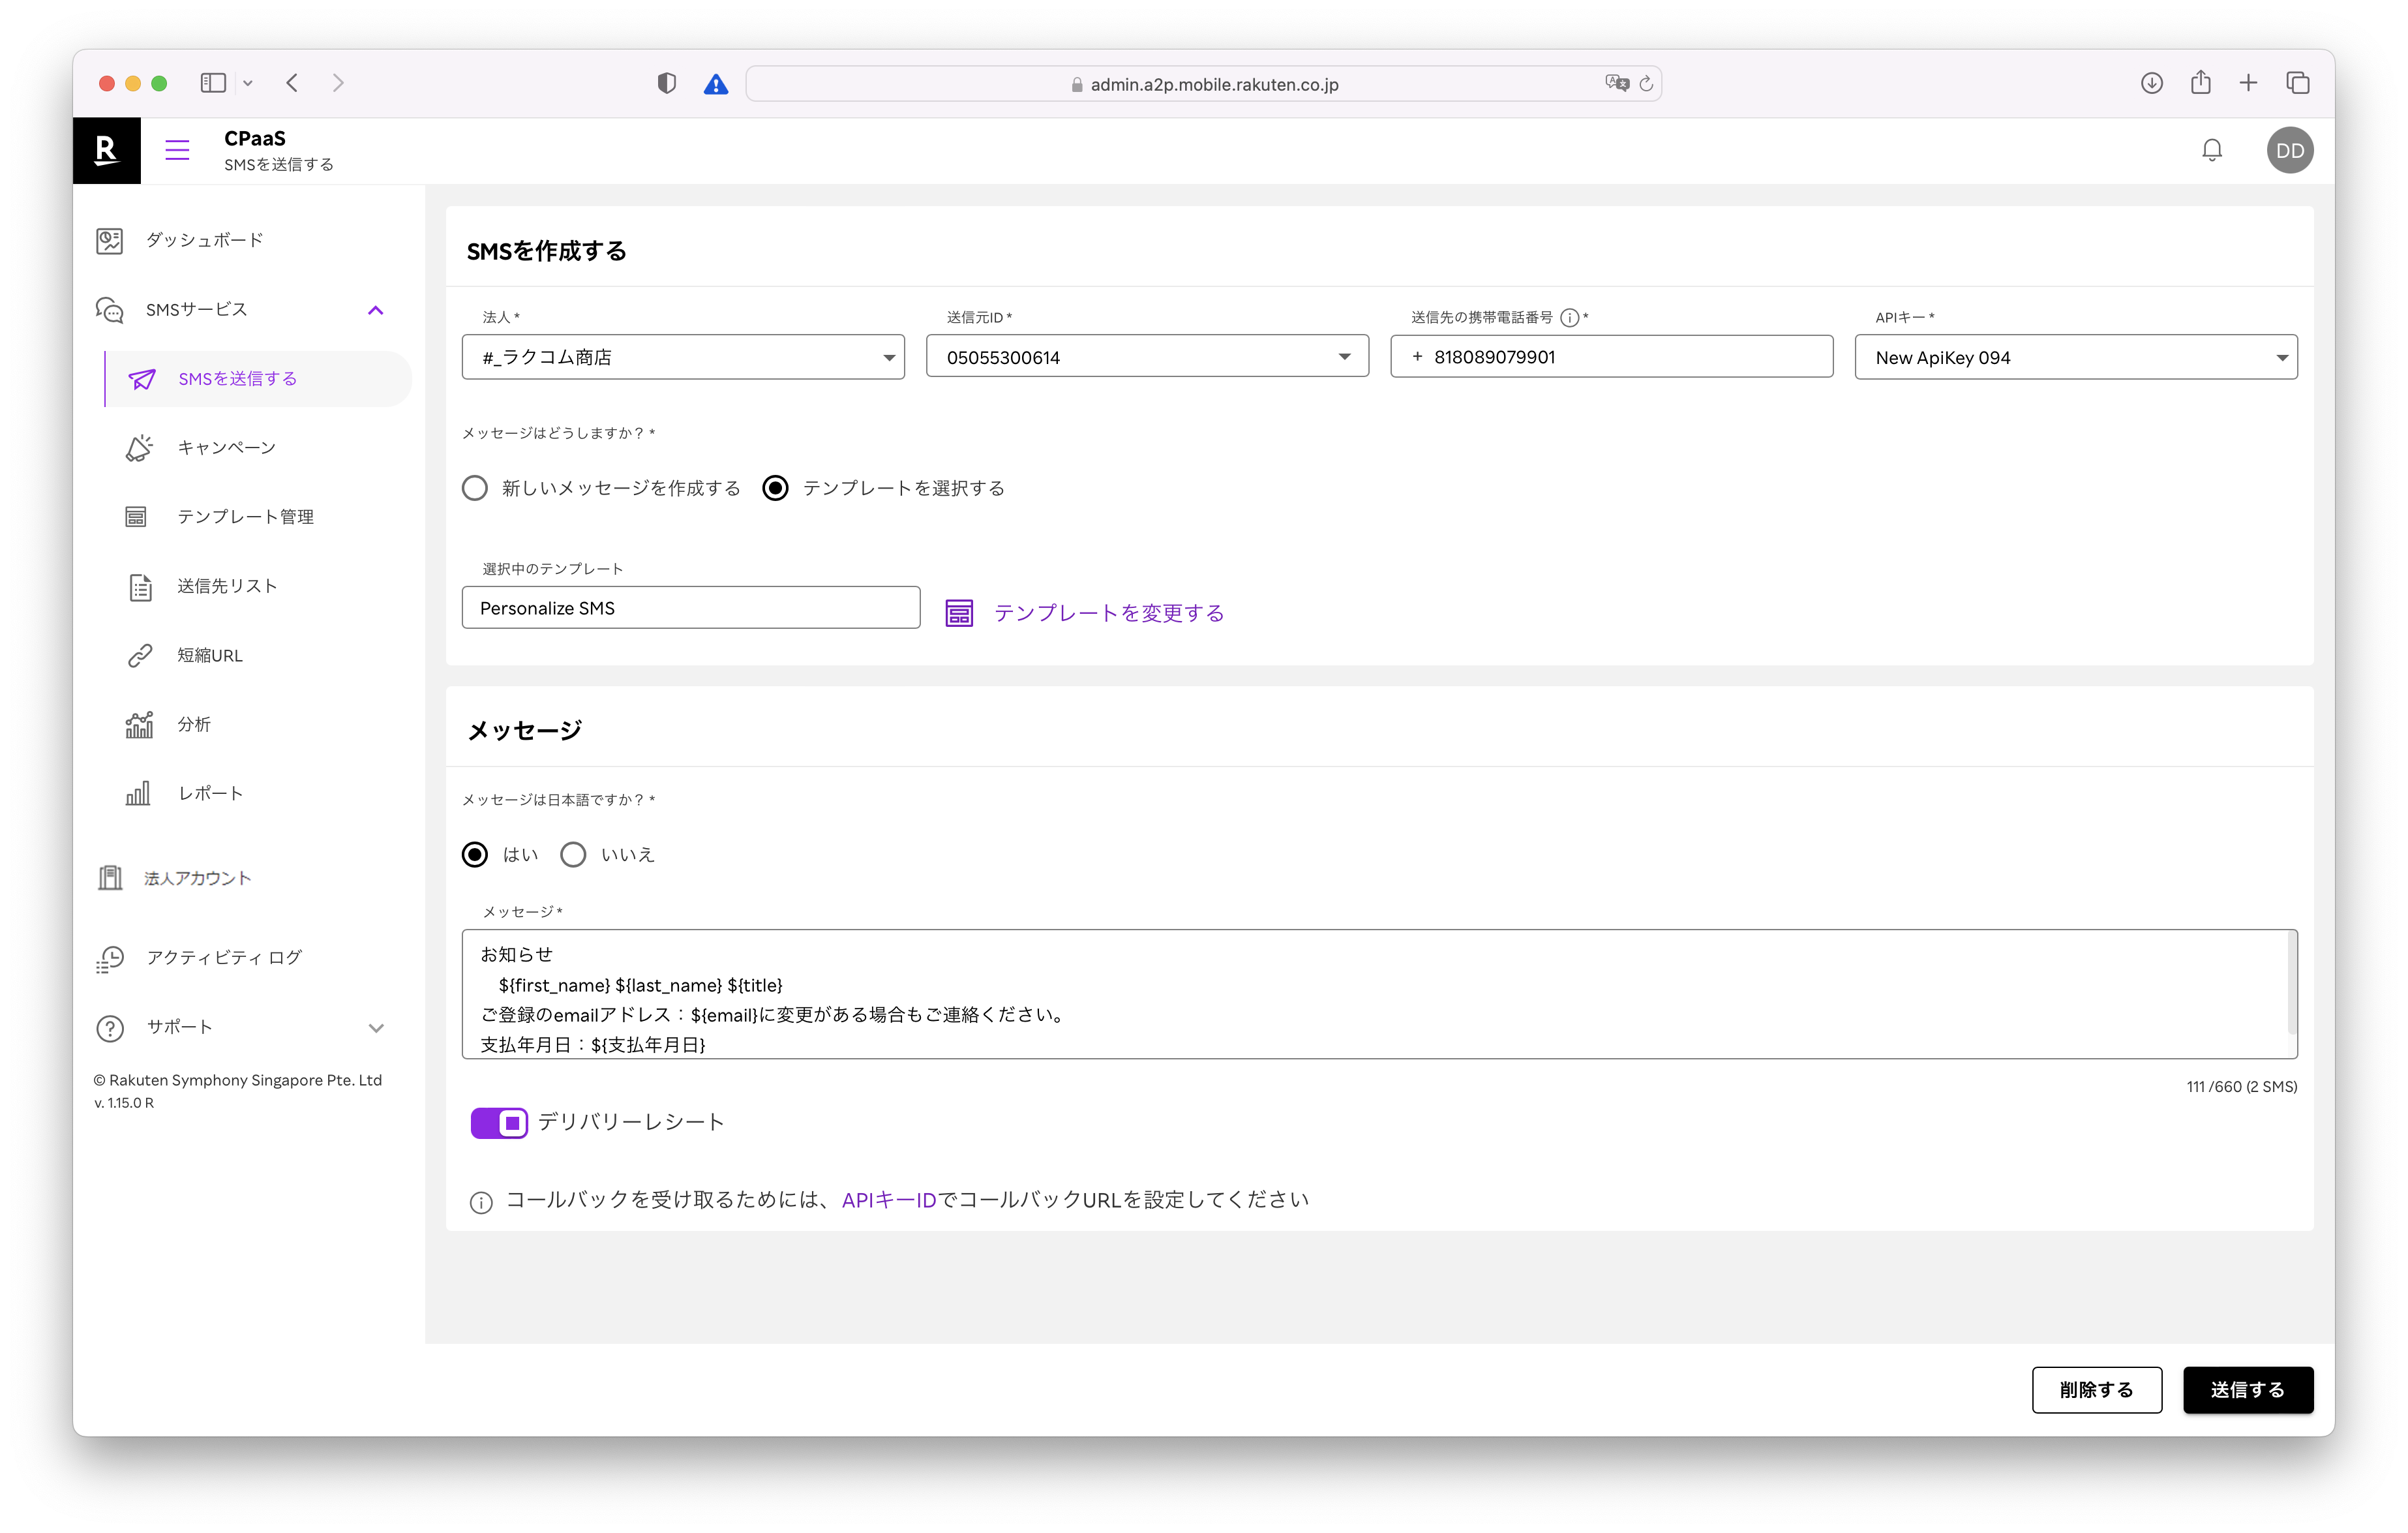This screenshot has width=2408, height=1533.
Task: Disable the デリバリーレシート toggle
Action: pyautogui.click(x=498, y=1123)
